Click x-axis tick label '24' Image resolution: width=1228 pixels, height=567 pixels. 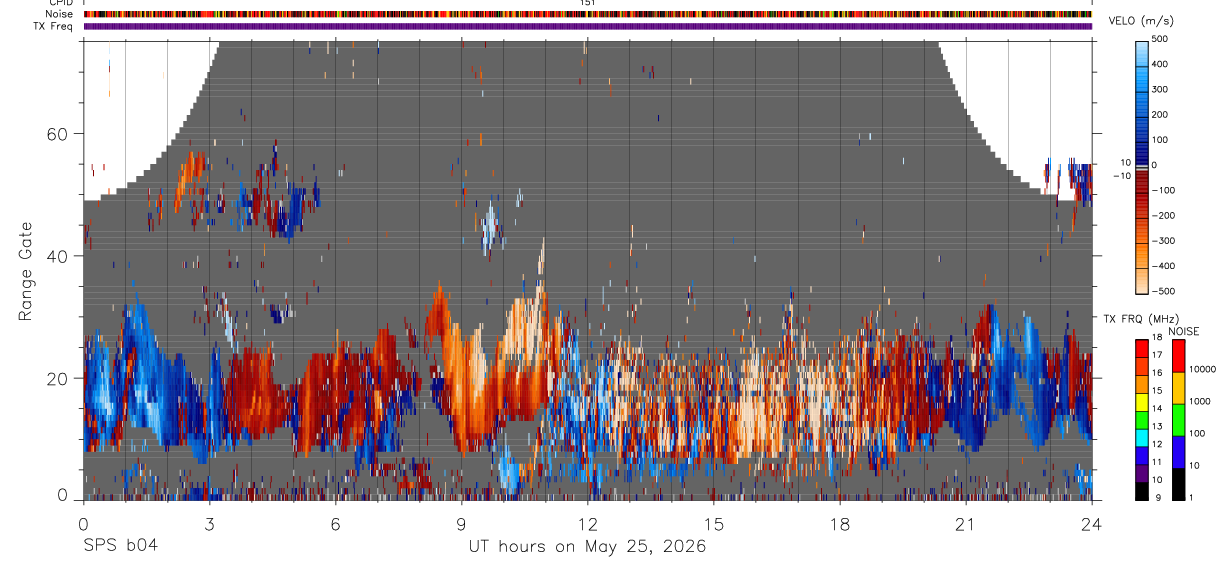click(1093, 523)
